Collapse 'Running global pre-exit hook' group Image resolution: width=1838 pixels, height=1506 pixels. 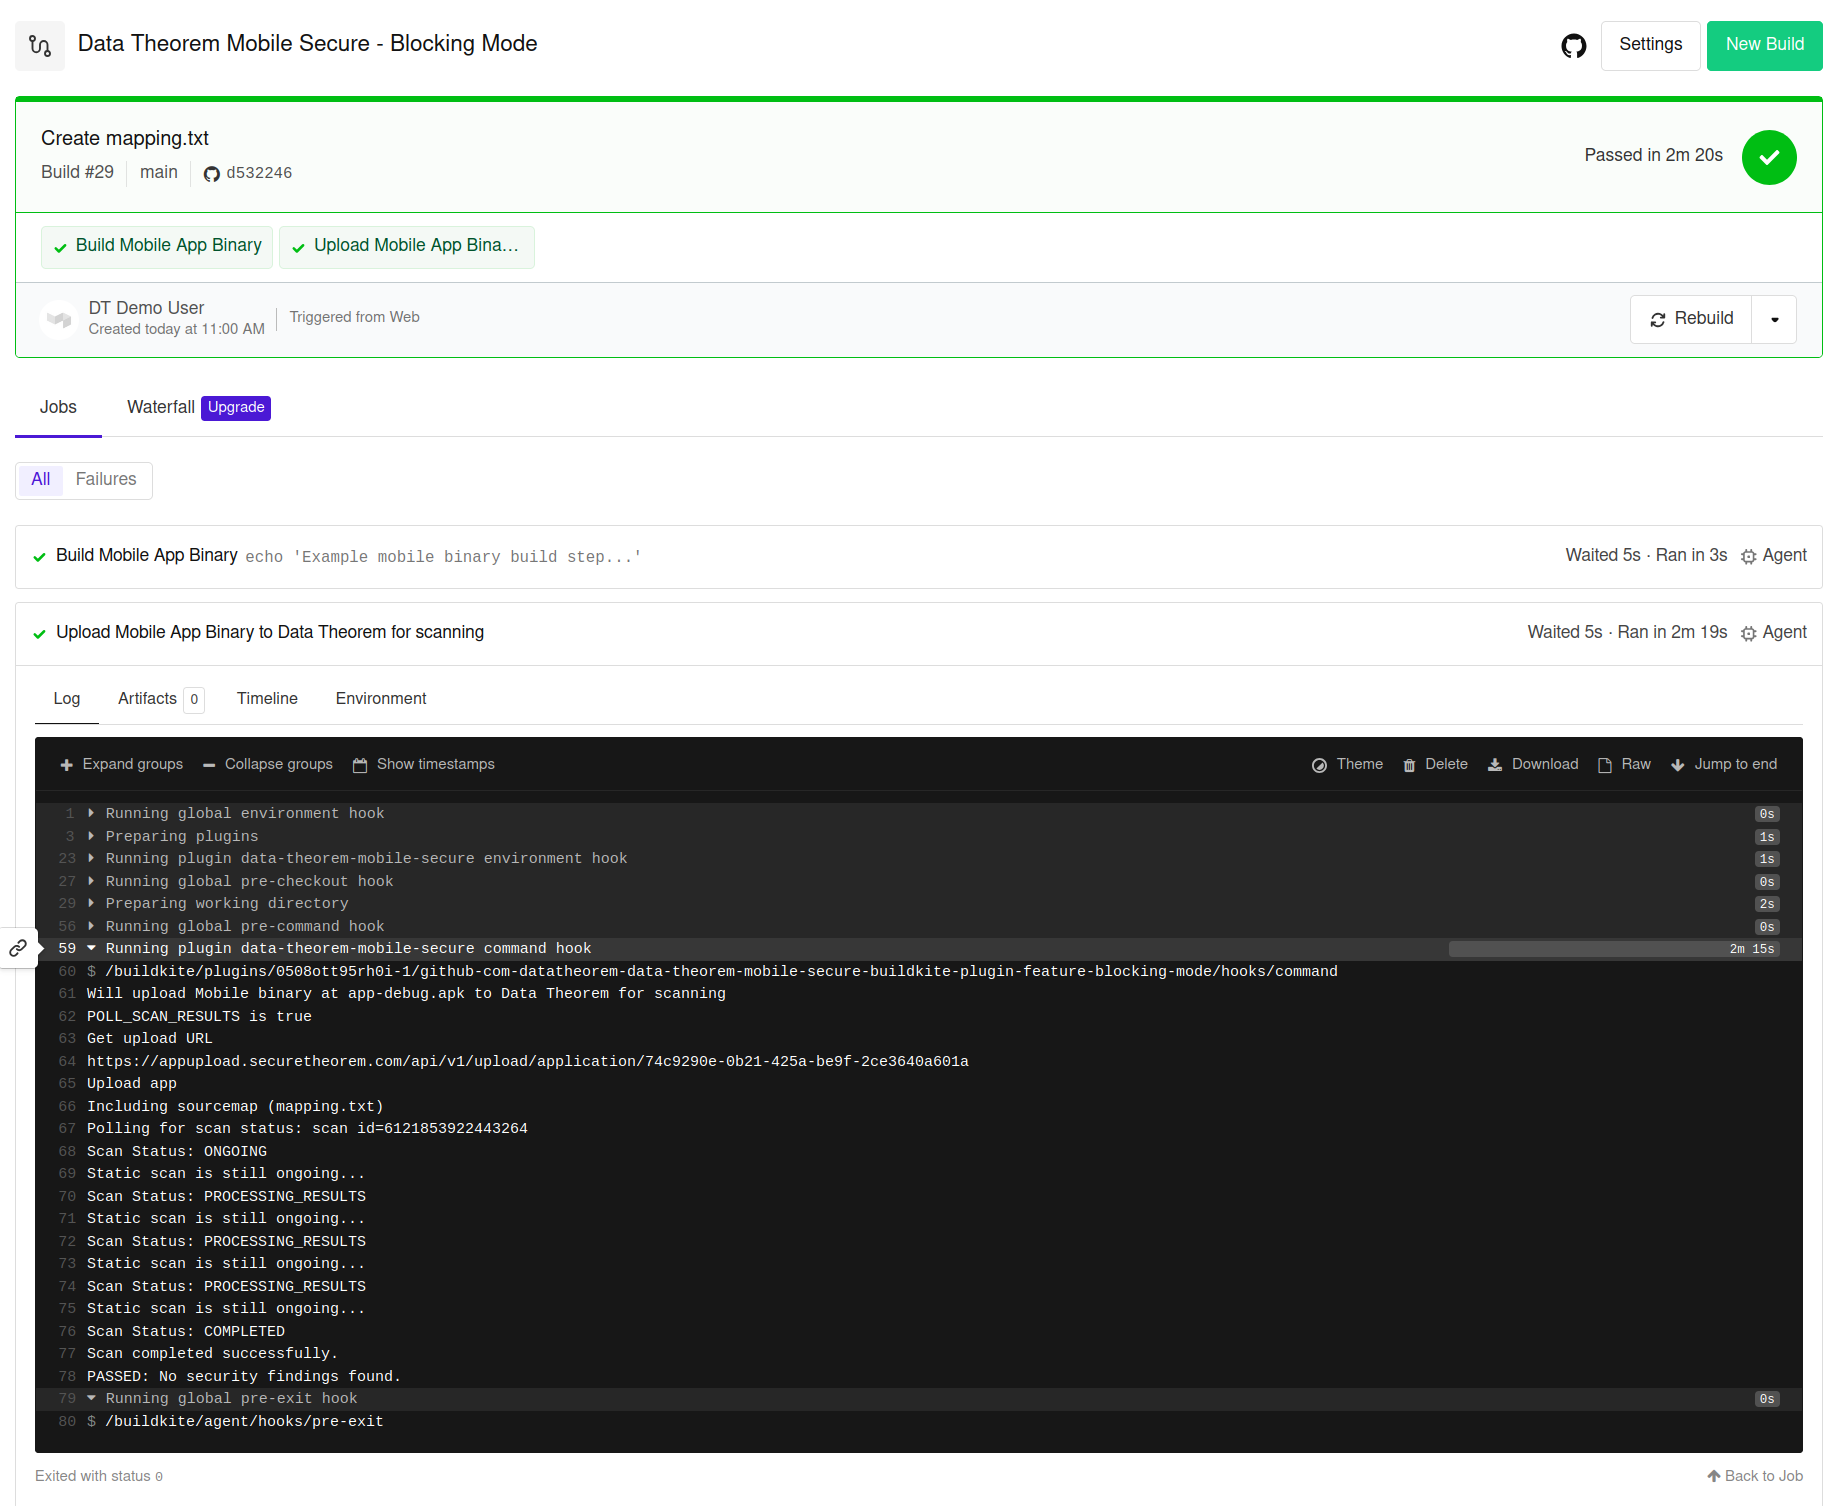point(91,1398)
